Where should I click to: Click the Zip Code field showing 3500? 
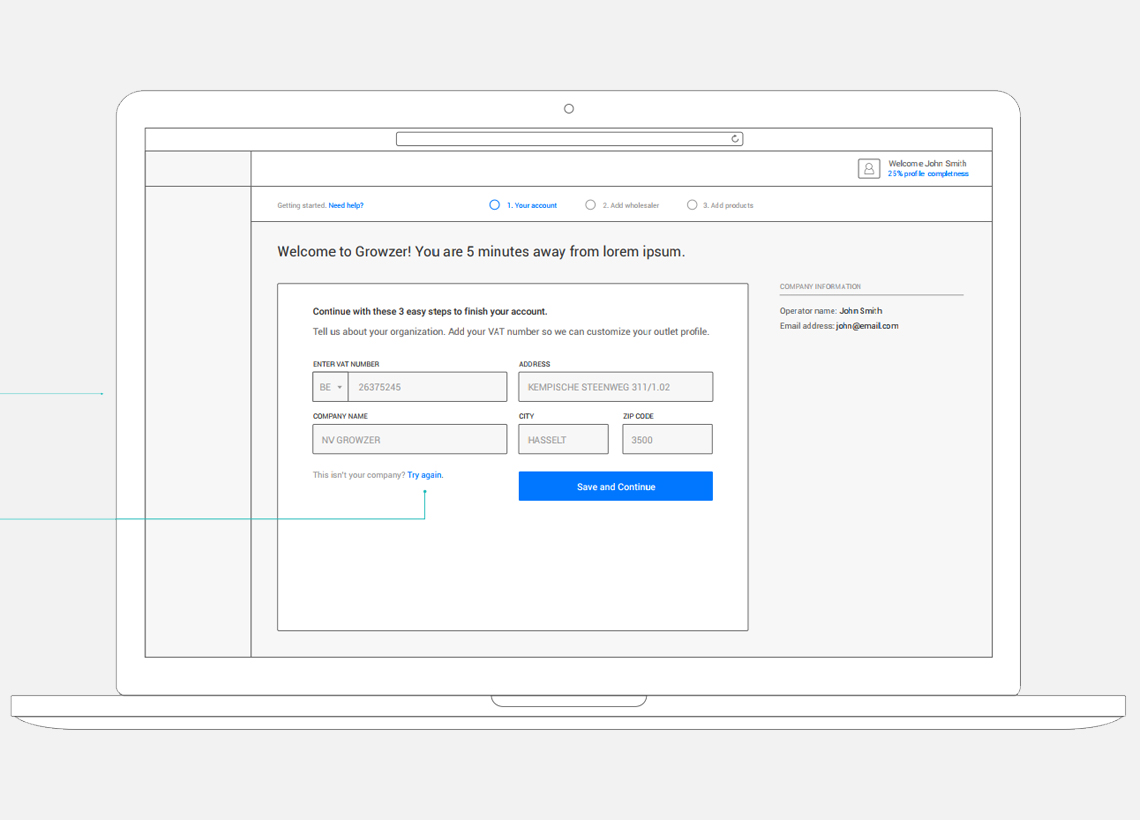[x=667, y=439]
